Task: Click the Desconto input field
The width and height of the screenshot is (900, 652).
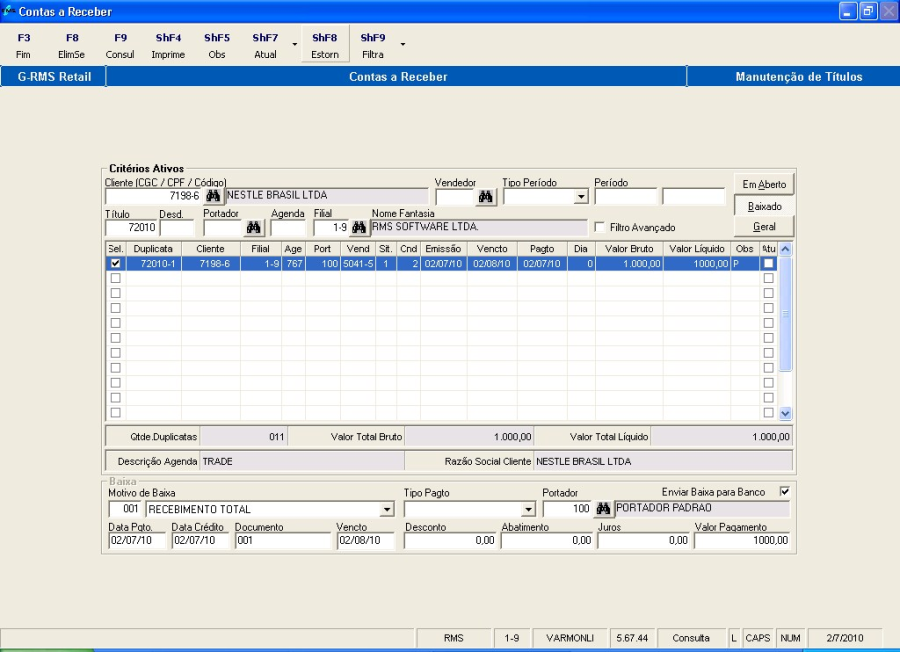Action: pyautogui.click(x=450, y=540)
